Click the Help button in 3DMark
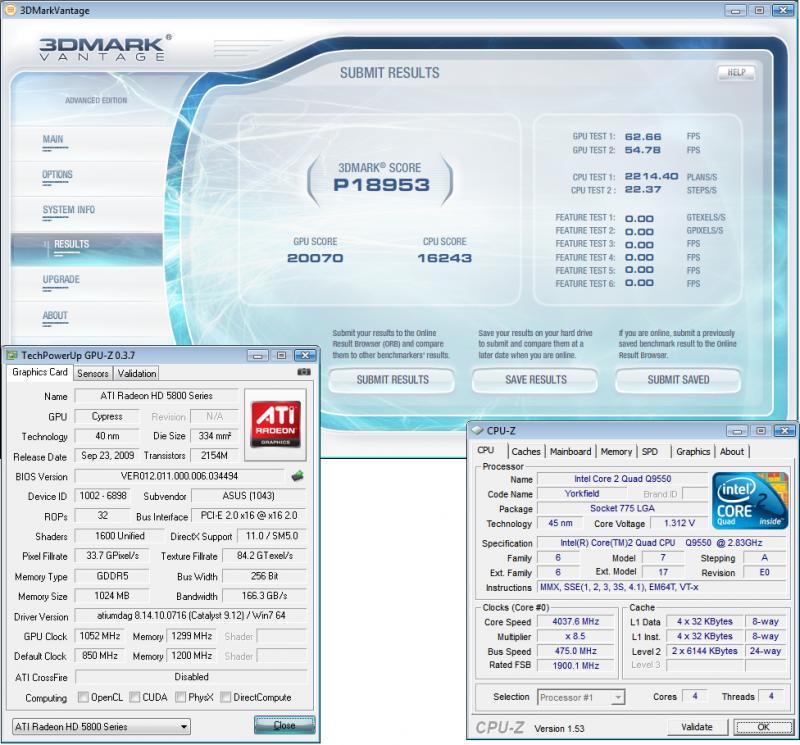This screenshot has height=745, width=800. [x=735, y=73]
